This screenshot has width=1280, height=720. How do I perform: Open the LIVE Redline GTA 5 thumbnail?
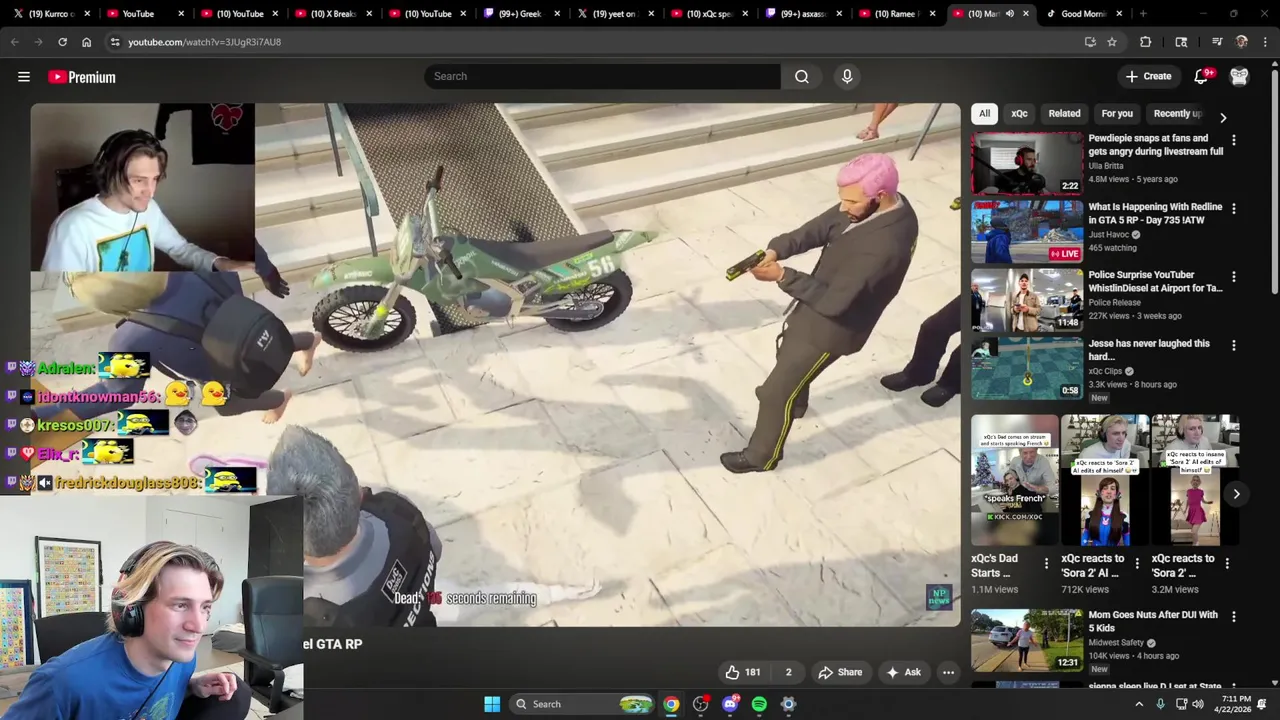[x=1027, y=231]
